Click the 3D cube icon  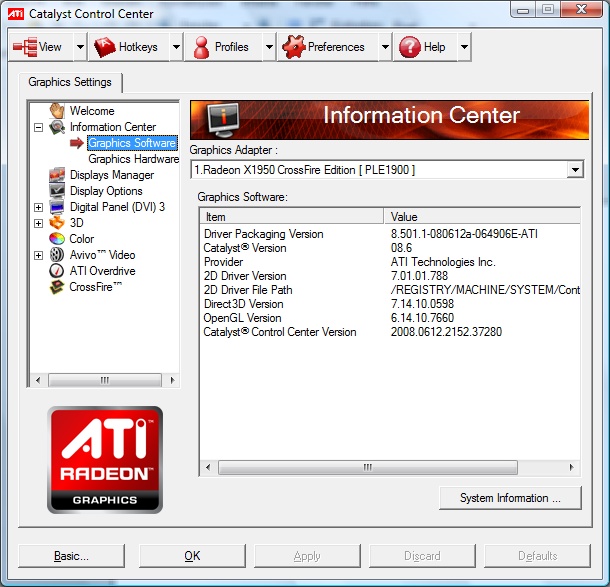pyautogui.click(x=57, y=223)
